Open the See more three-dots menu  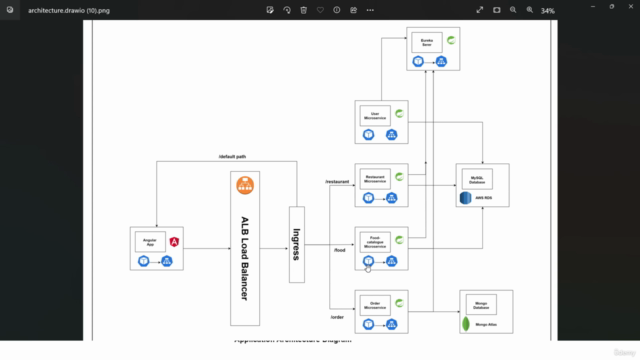point(370,10)
